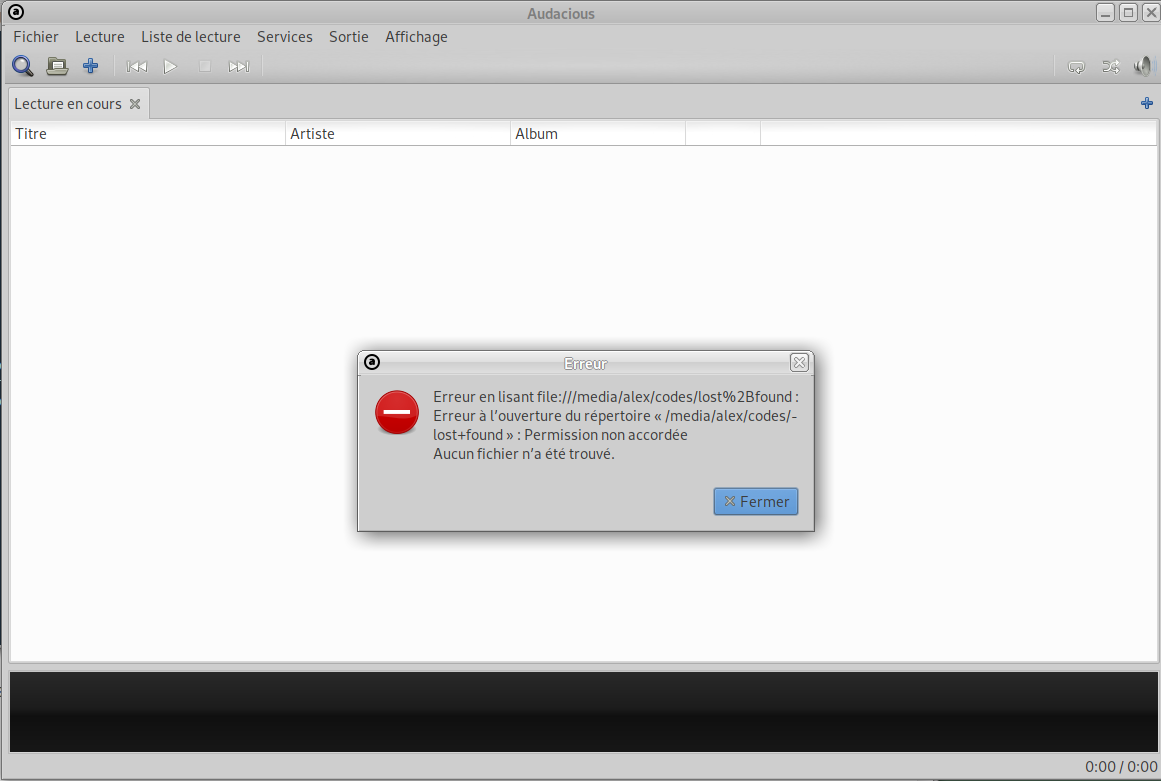Close the Erreur dialog via titlebar X

coord(799,363)
